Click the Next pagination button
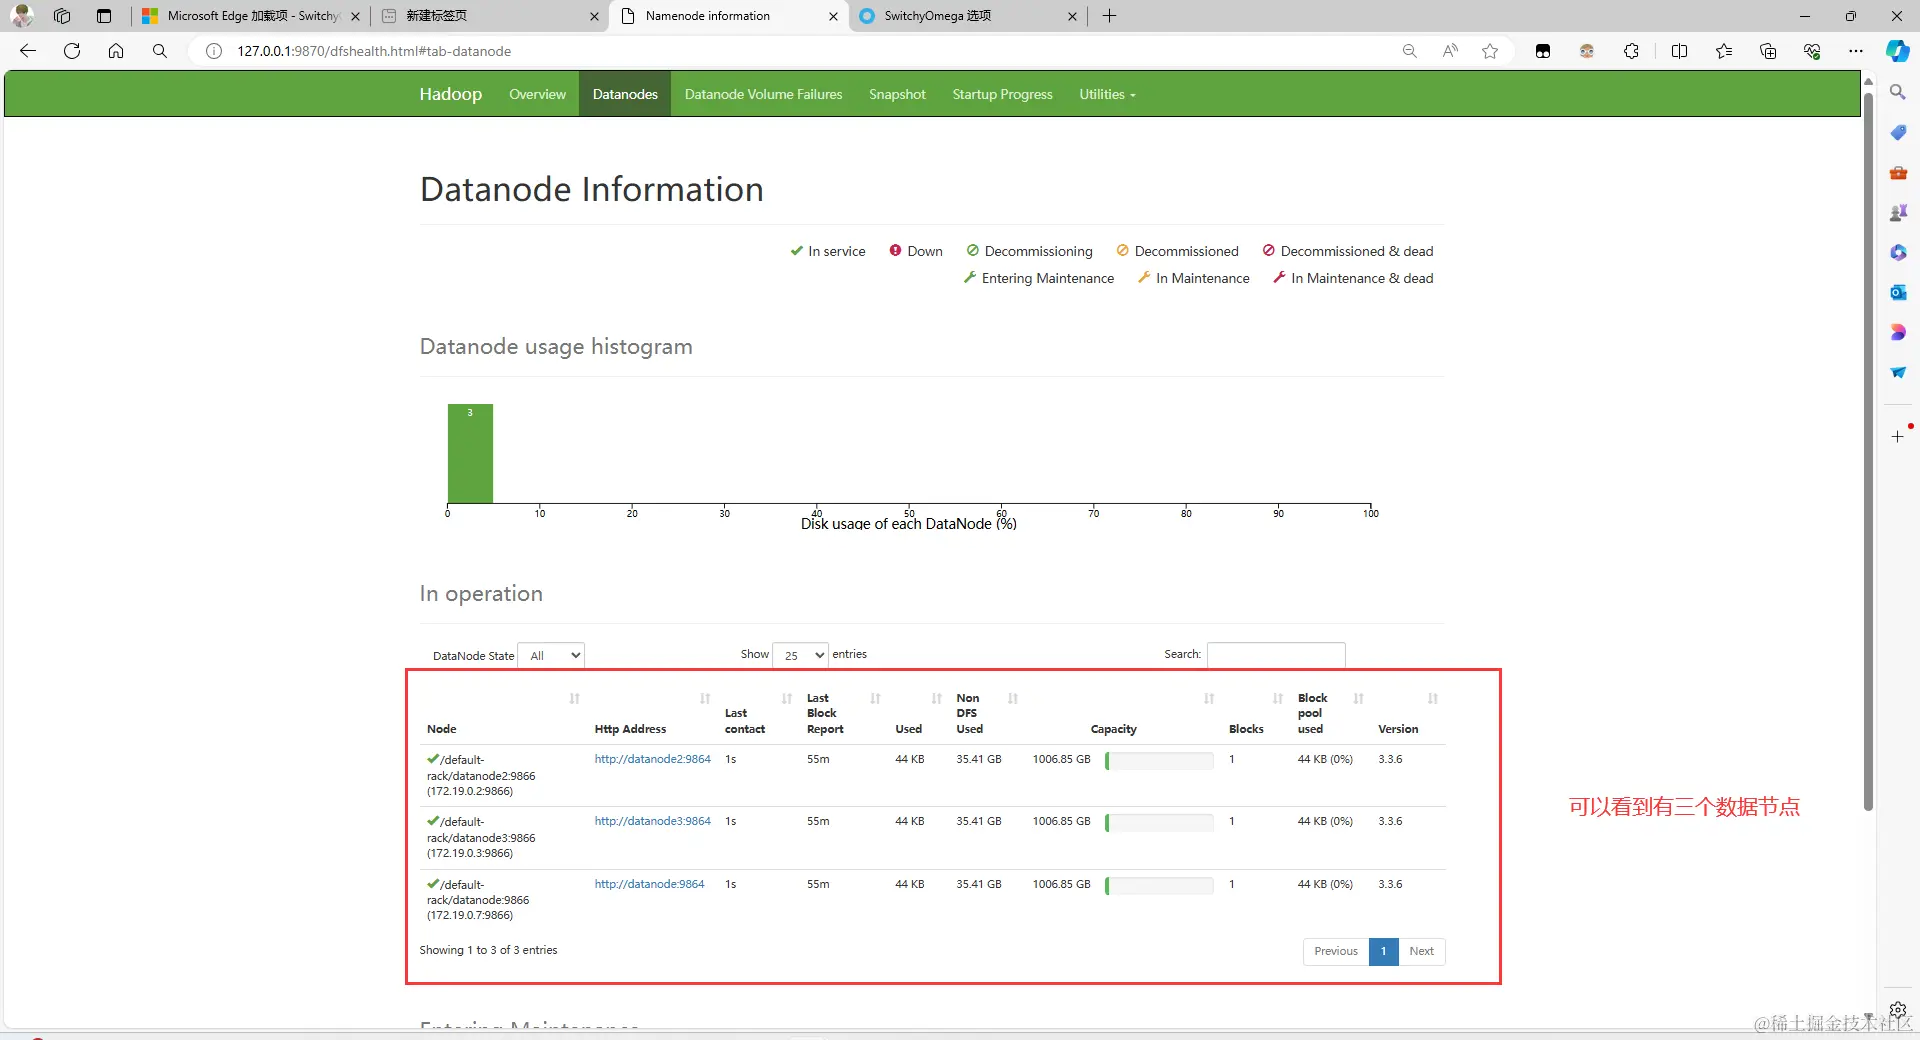 1421,951
